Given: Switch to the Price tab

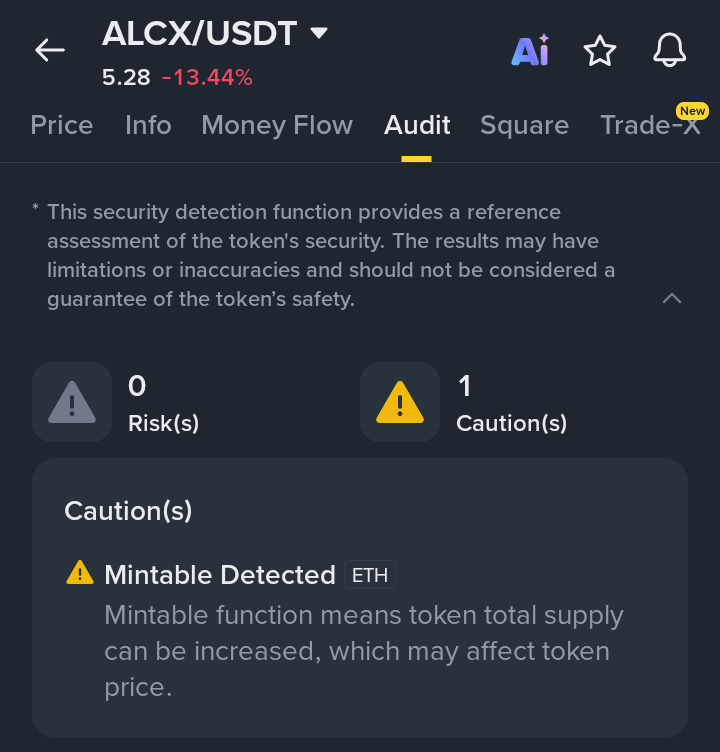Looking at the screenshot, I should (x=61, y=125).
